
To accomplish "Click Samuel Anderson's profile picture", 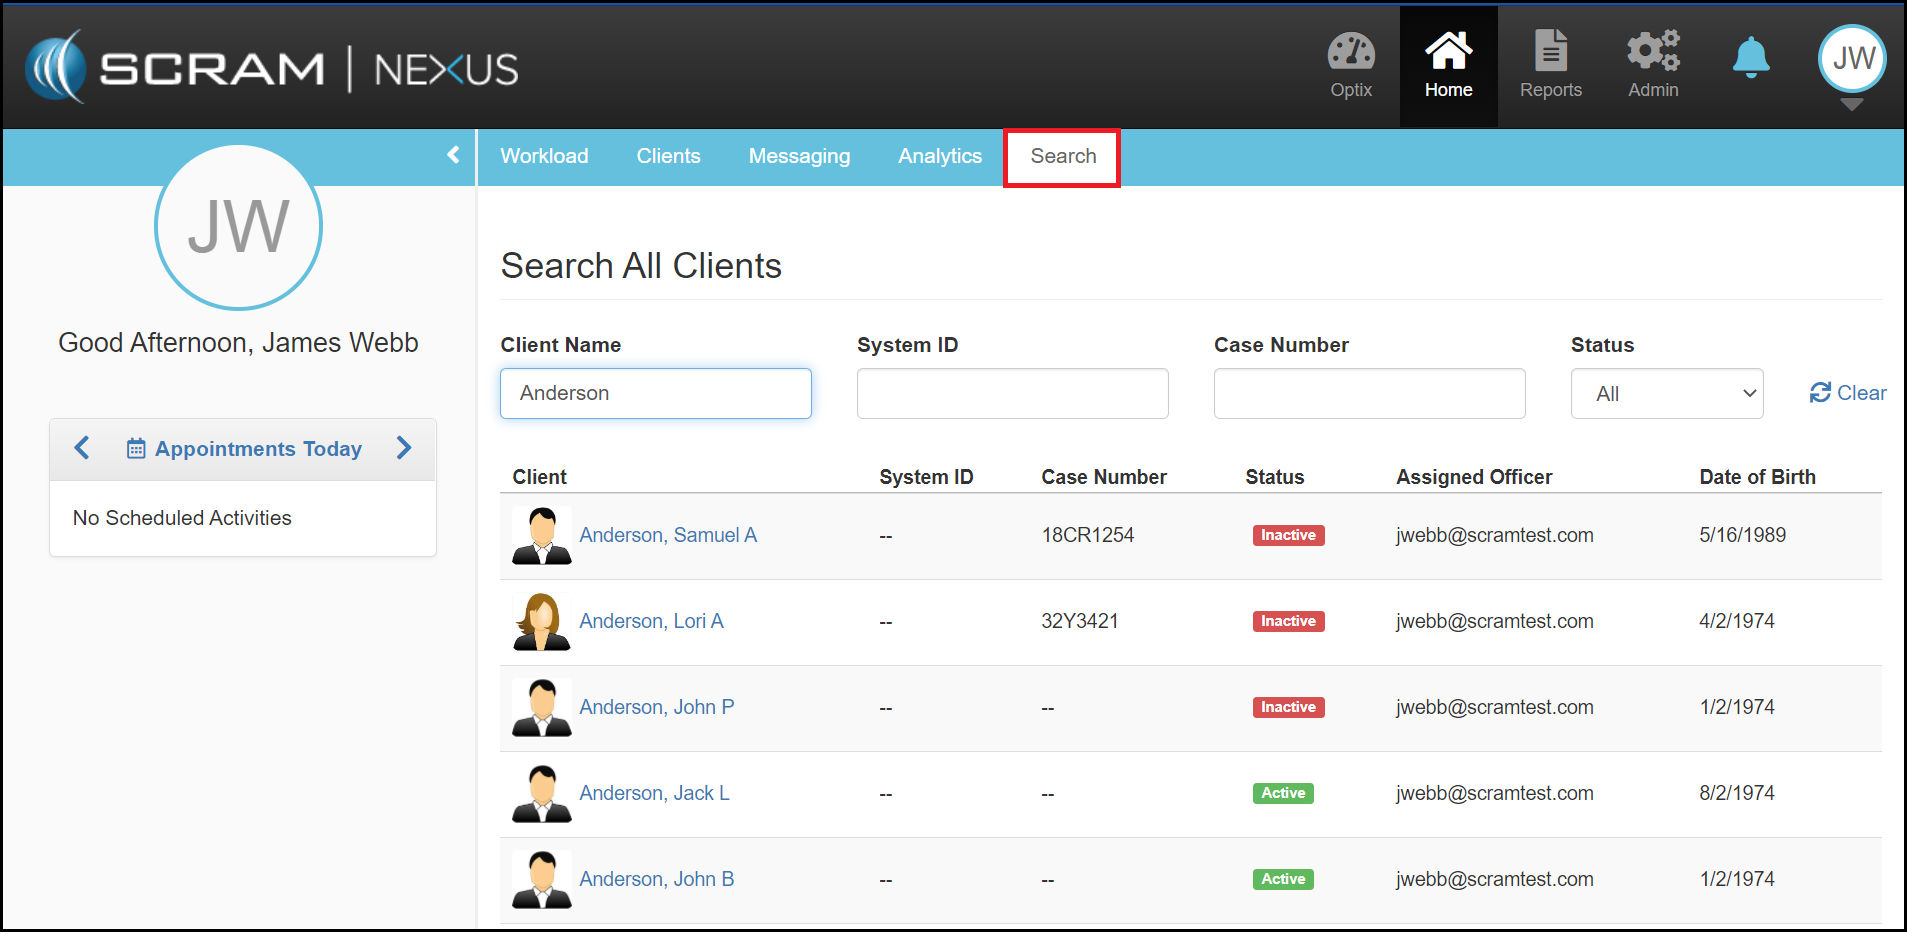I will tap(541, 536).
